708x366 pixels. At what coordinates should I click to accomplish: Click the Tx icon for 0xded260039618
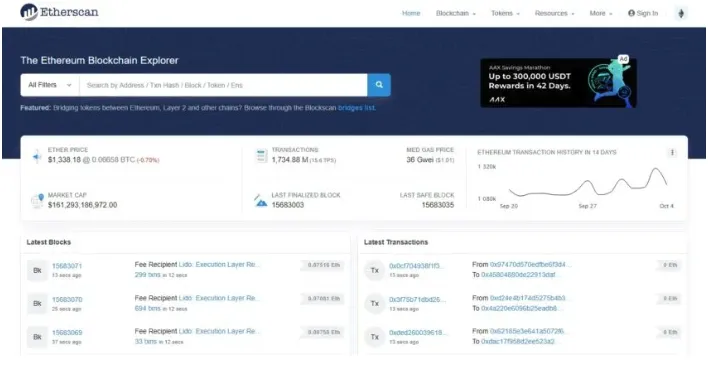[374, 337]
